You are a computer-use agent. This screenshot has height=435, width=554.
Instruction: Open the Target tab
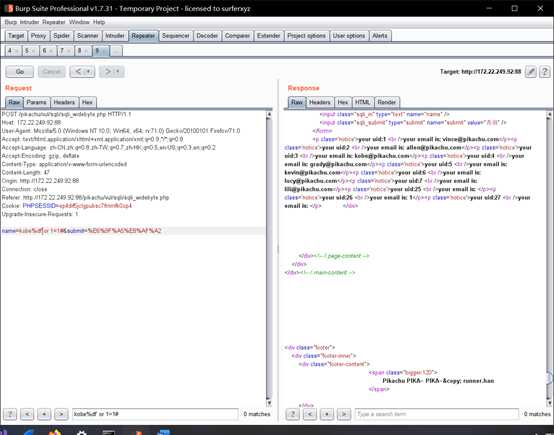16,36
